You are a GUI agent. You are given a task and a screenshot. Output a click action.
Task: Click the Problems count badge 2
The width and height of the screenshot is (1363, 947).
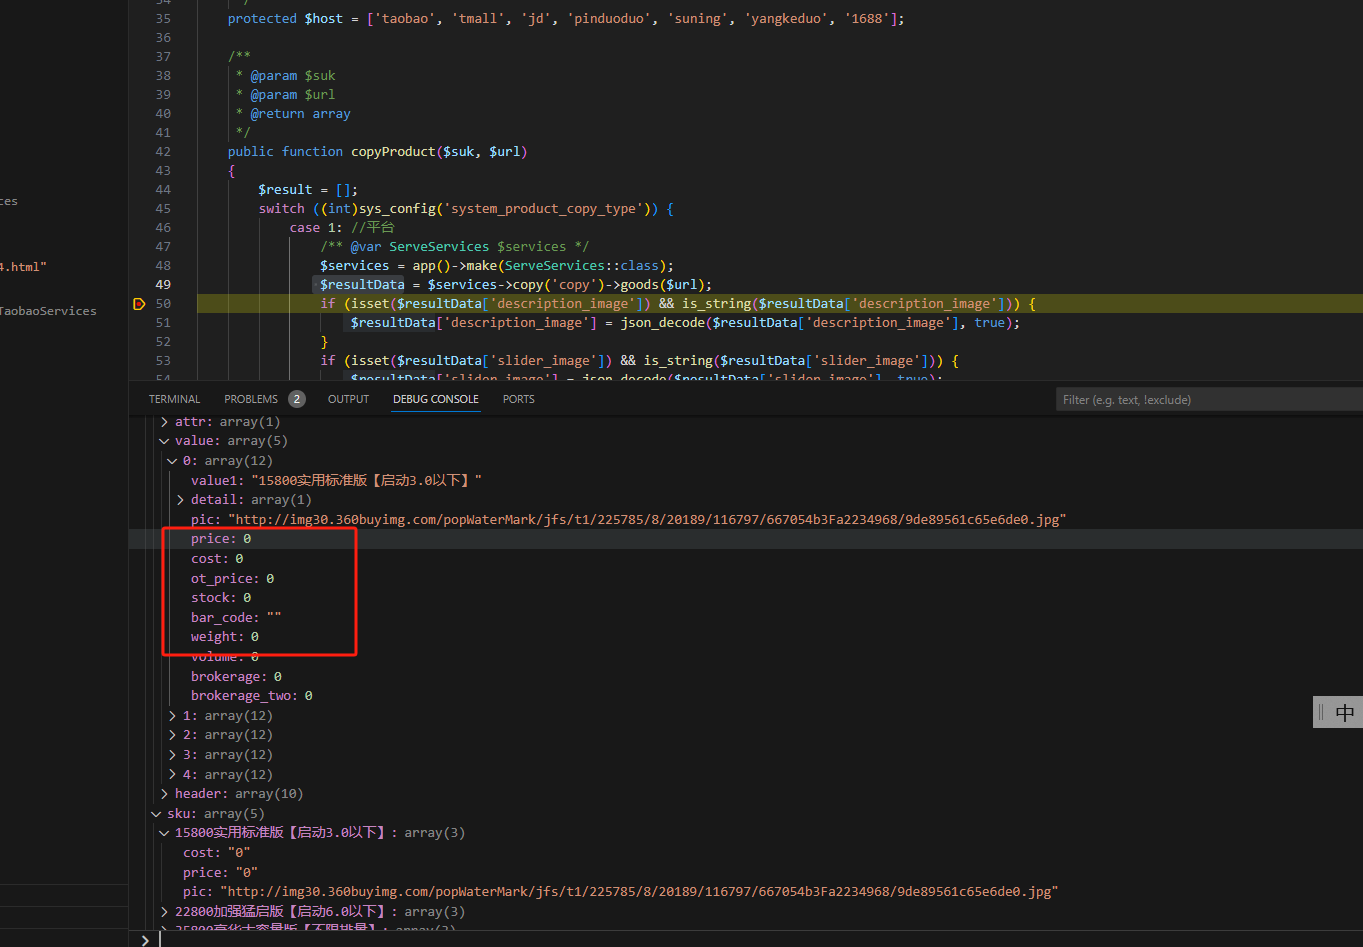tap(297, 399)
